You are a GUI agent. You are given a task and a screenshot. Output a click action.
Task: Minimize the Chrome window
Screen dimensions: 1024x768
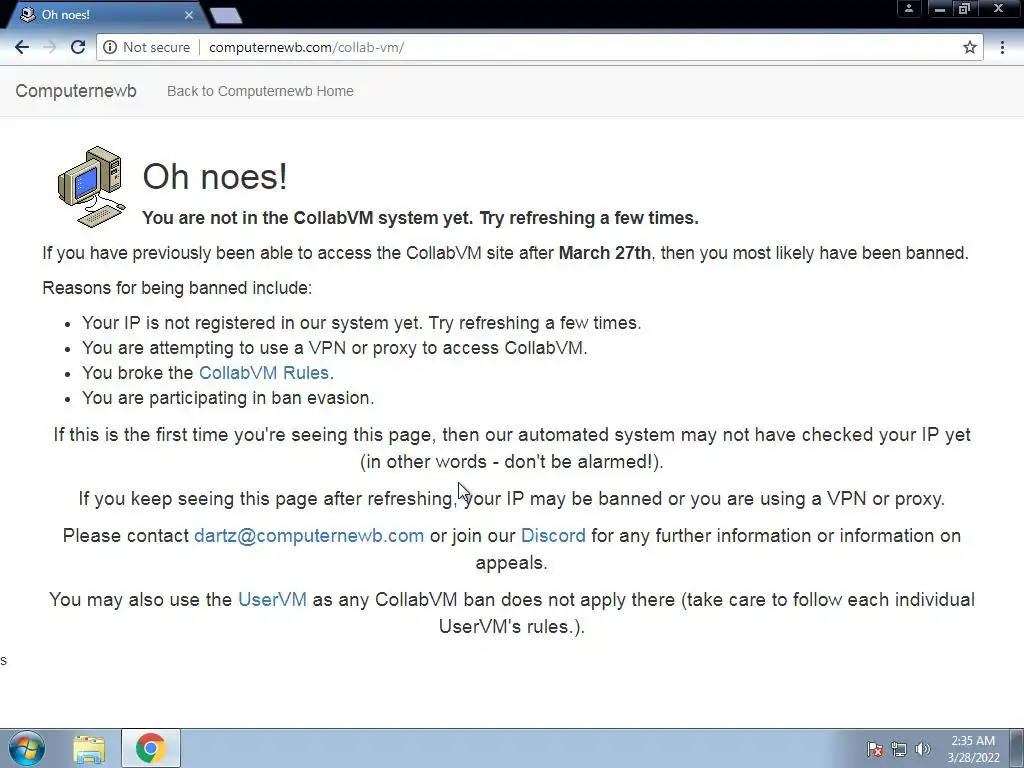(x=940, y=8)
